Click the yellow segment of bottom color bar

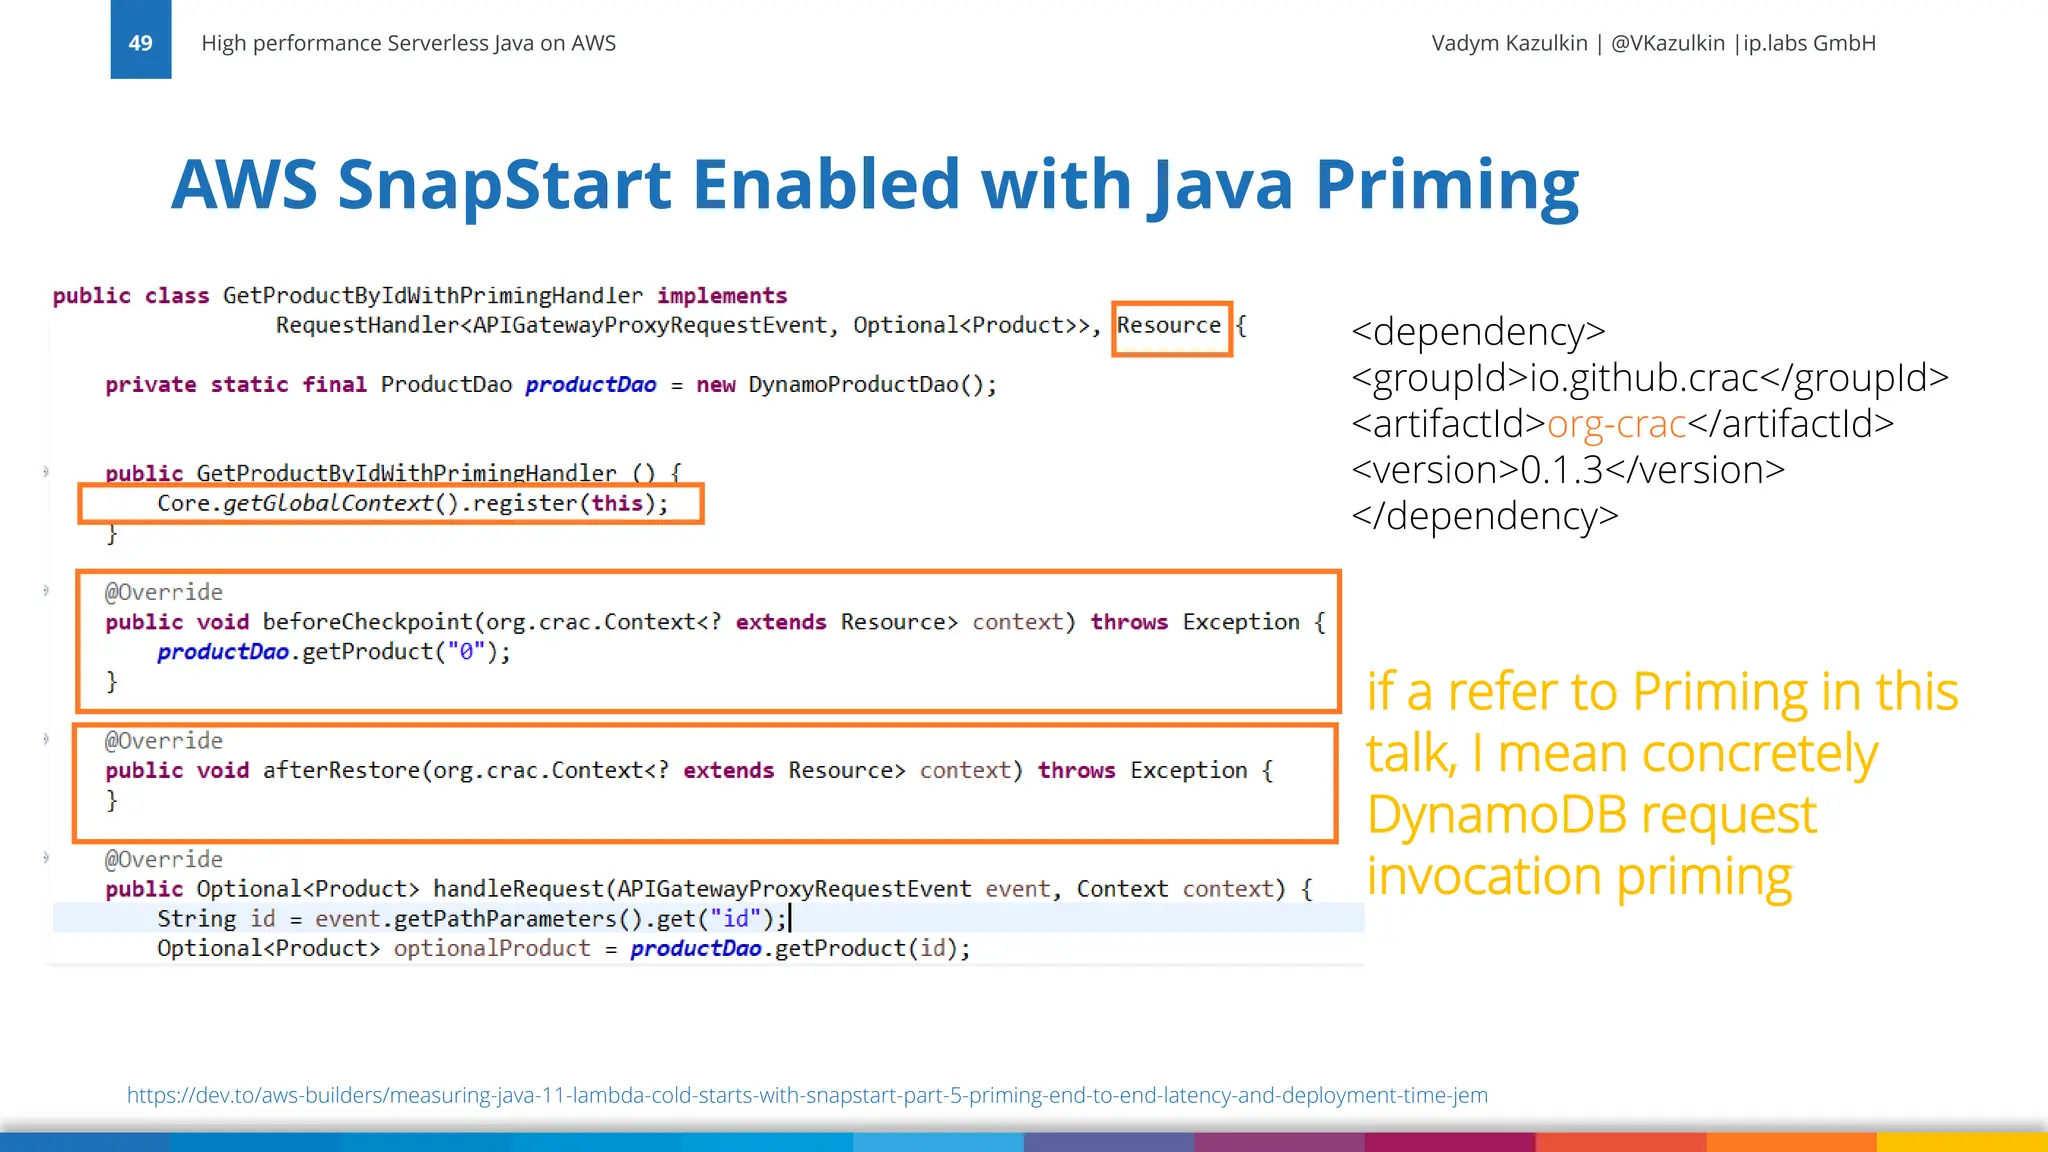pyautogui.click(x=1960, y=1142)
